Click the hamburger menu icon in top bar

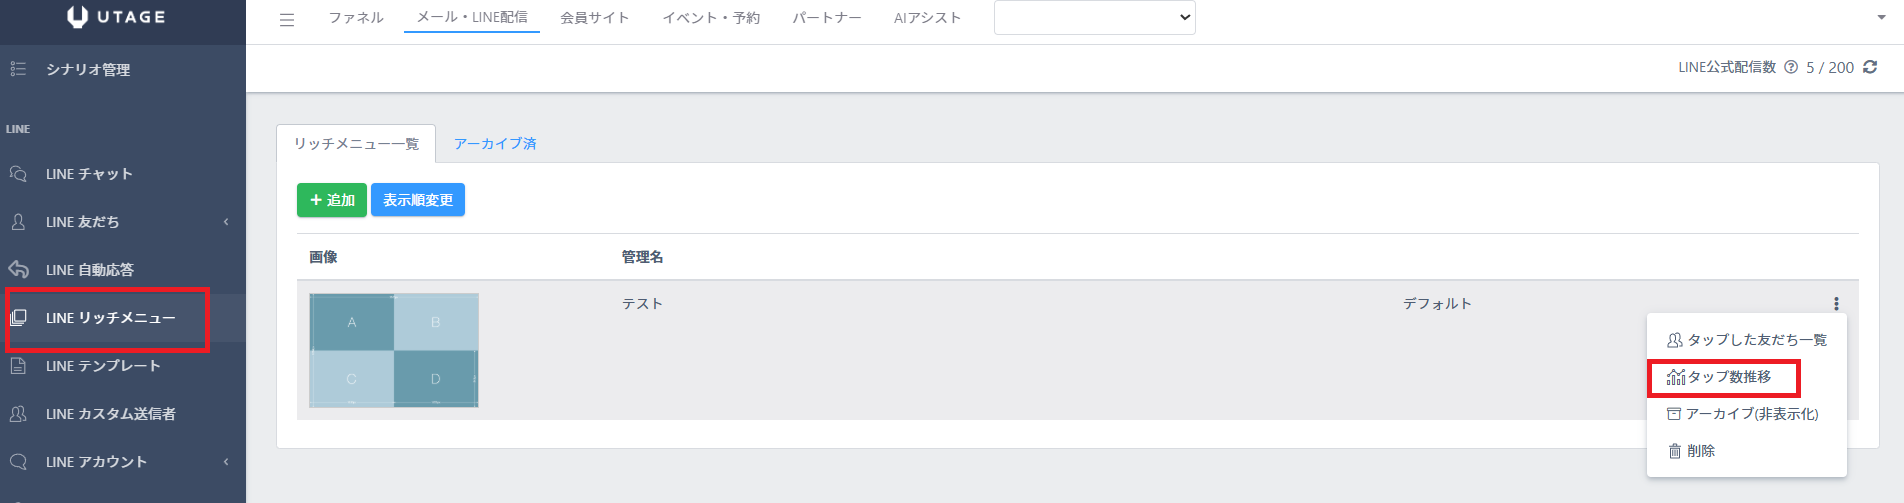pos(287,19)
